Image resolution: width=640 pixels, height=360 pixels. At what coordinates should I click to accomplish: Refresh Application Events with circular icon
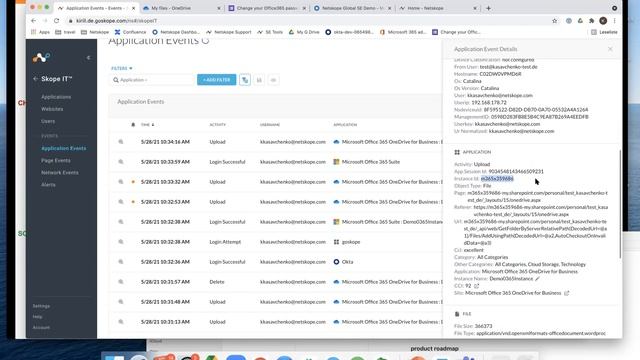[205, 40]
